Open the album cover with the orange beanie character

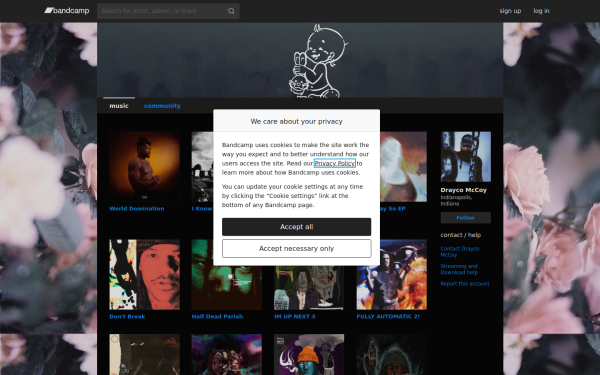309,355
